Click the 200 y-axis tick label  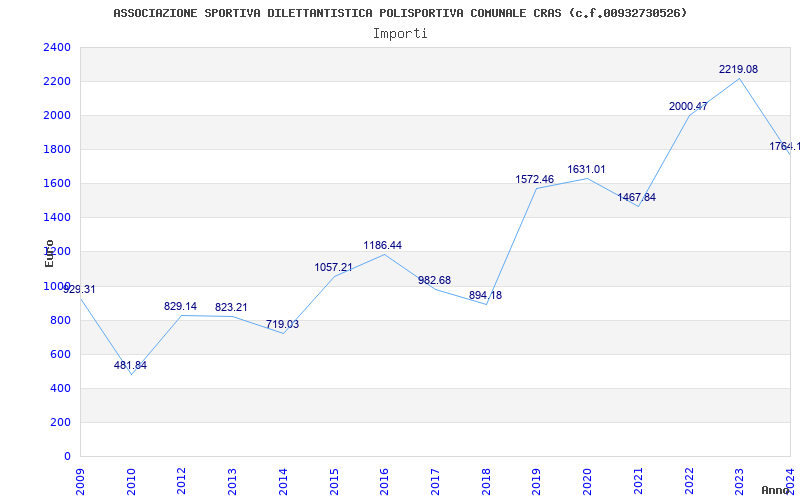click(x=60, y=422)
